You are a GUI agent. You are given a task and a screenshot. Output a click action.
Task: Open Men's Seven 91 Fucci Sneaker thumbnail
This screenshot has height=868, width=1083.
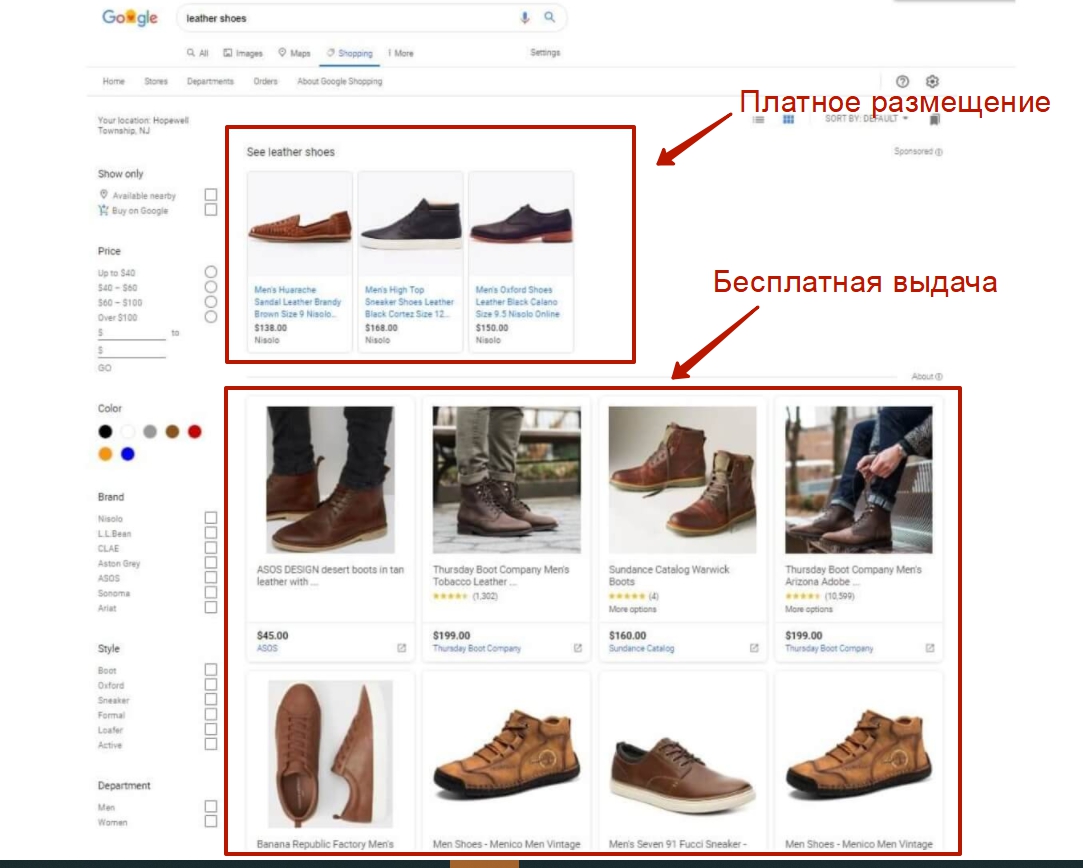coord(682,773)
